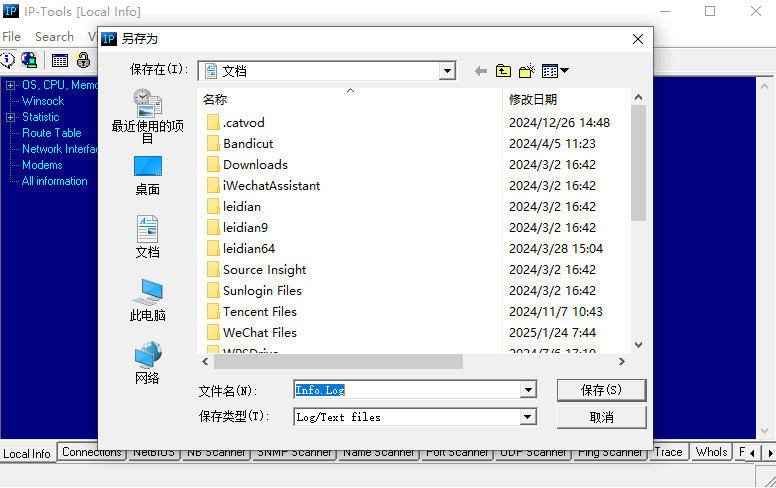Viewport: 776px width, 488px height.
Task: Go up one folder level in the dialog
Action: click(503, 71)
